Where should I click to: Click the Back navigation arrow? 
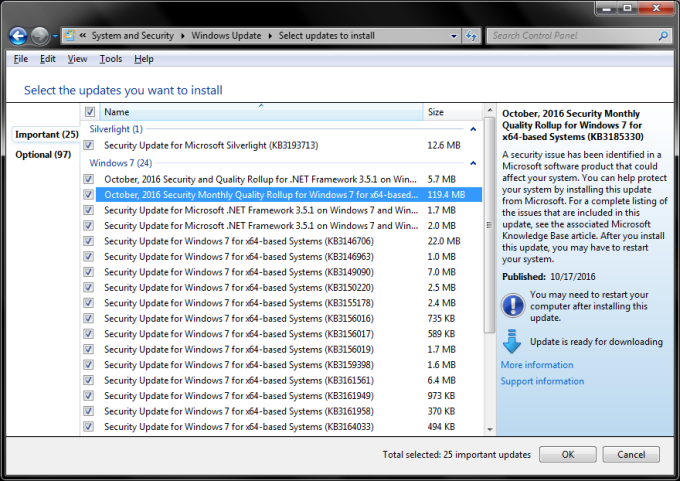pos(18,36)
